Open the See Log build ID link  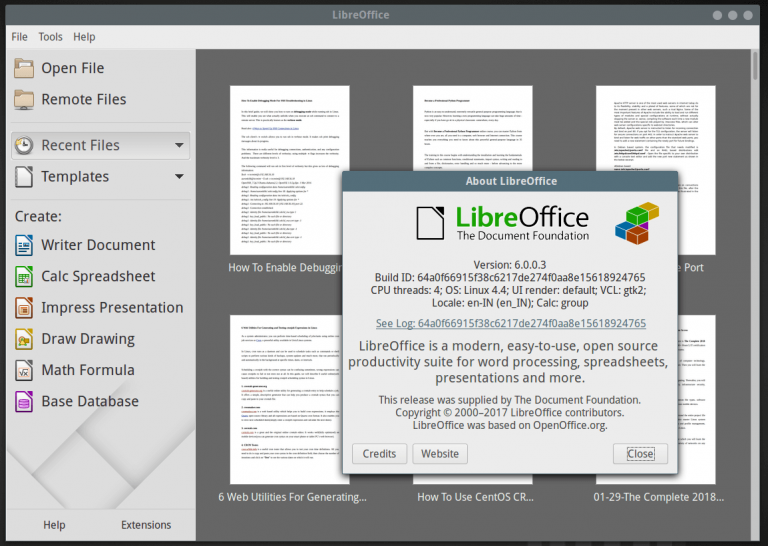511,323
